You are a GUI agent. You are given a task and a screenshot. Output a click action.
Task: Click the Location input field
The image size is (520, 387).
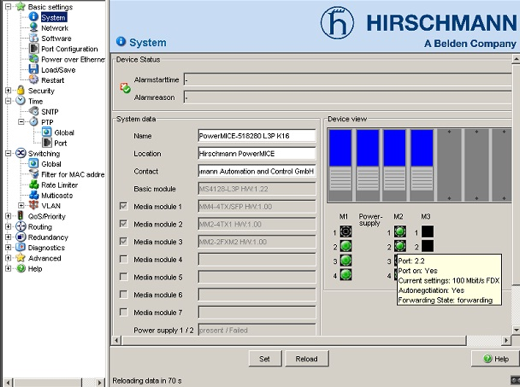(x=257, y=153)
